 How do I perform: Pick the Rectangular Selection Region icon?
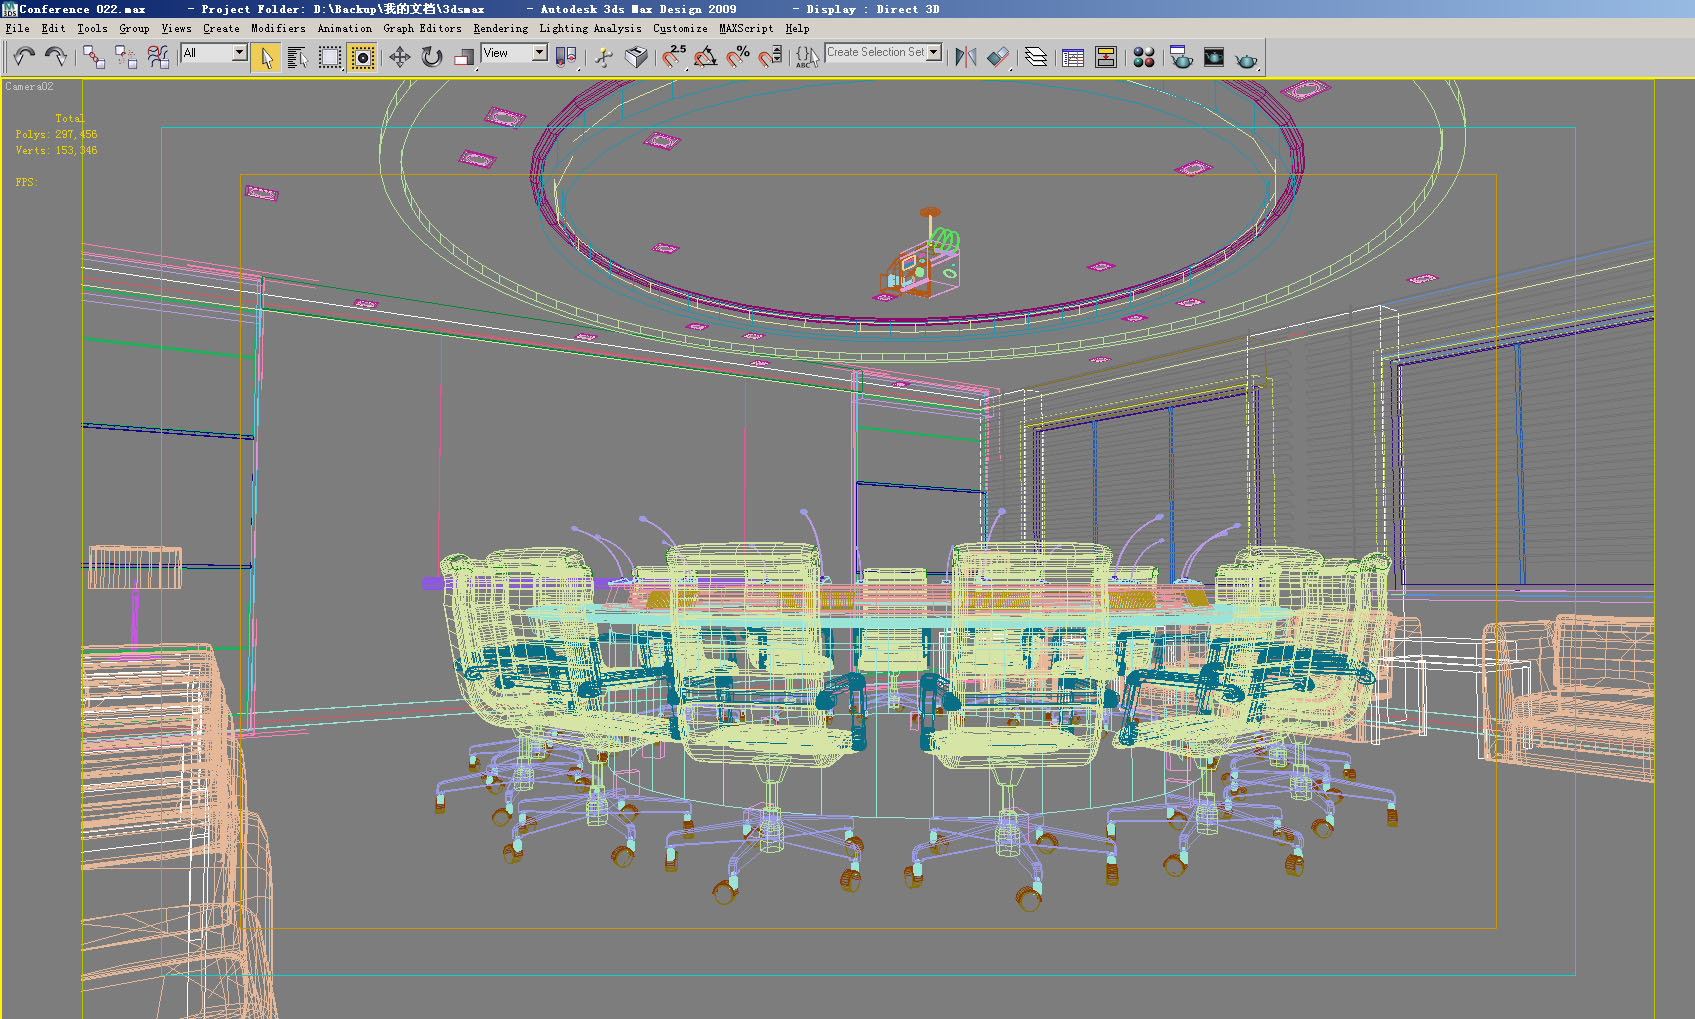click(x=330, y=57)
